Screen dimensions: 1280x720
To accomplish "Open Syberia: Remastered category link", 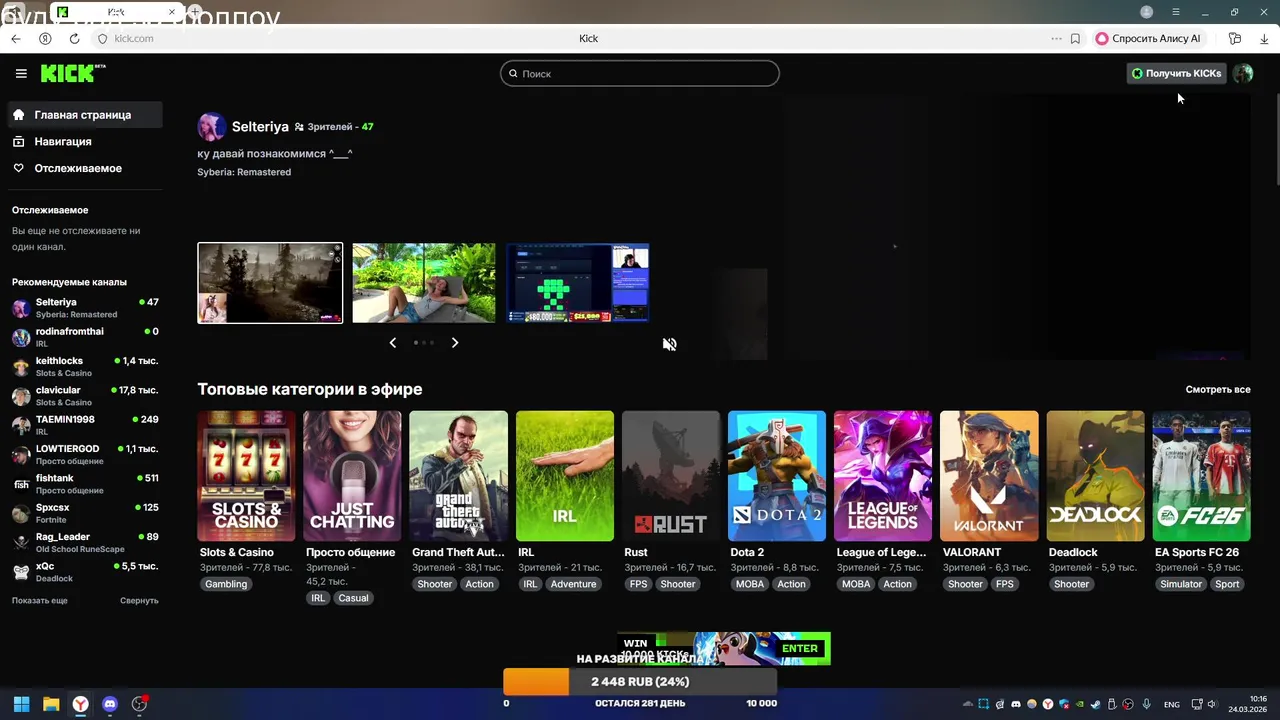I will (244, 172).
